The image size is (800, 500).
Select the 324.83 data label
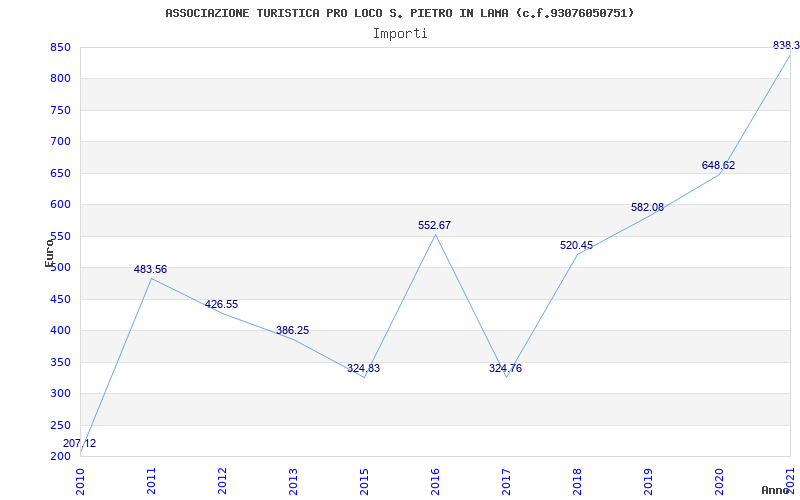tap(363, 368)
